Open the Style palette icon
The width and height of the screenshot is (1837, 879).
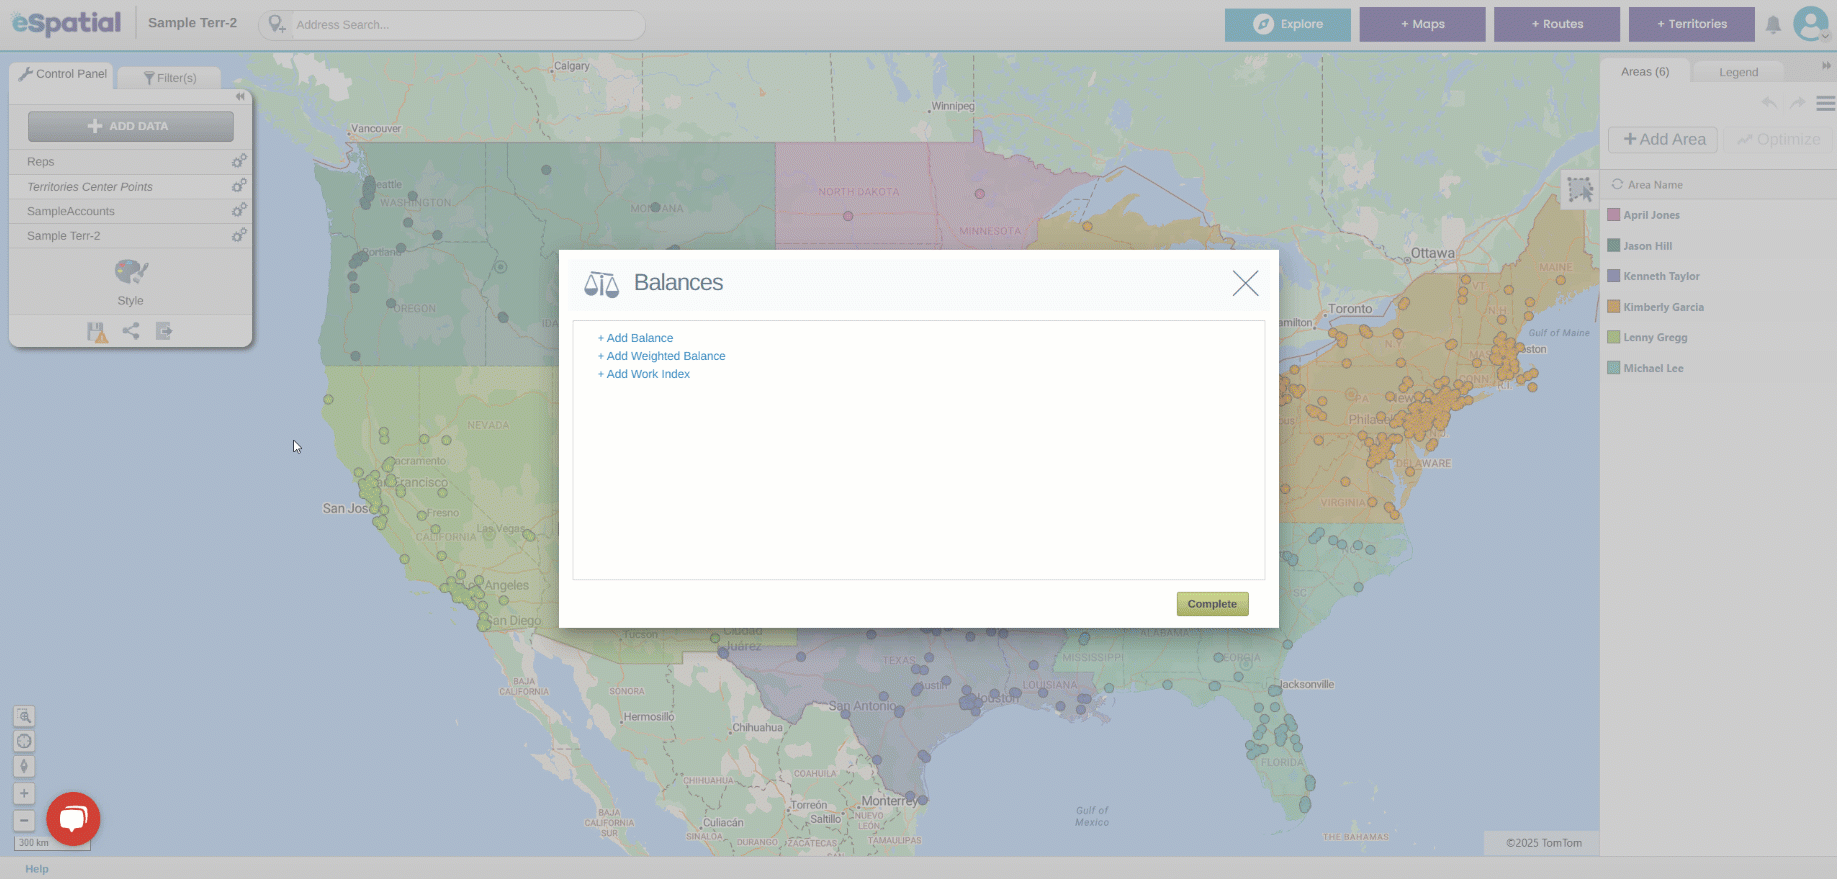click(x=131, y=272)
